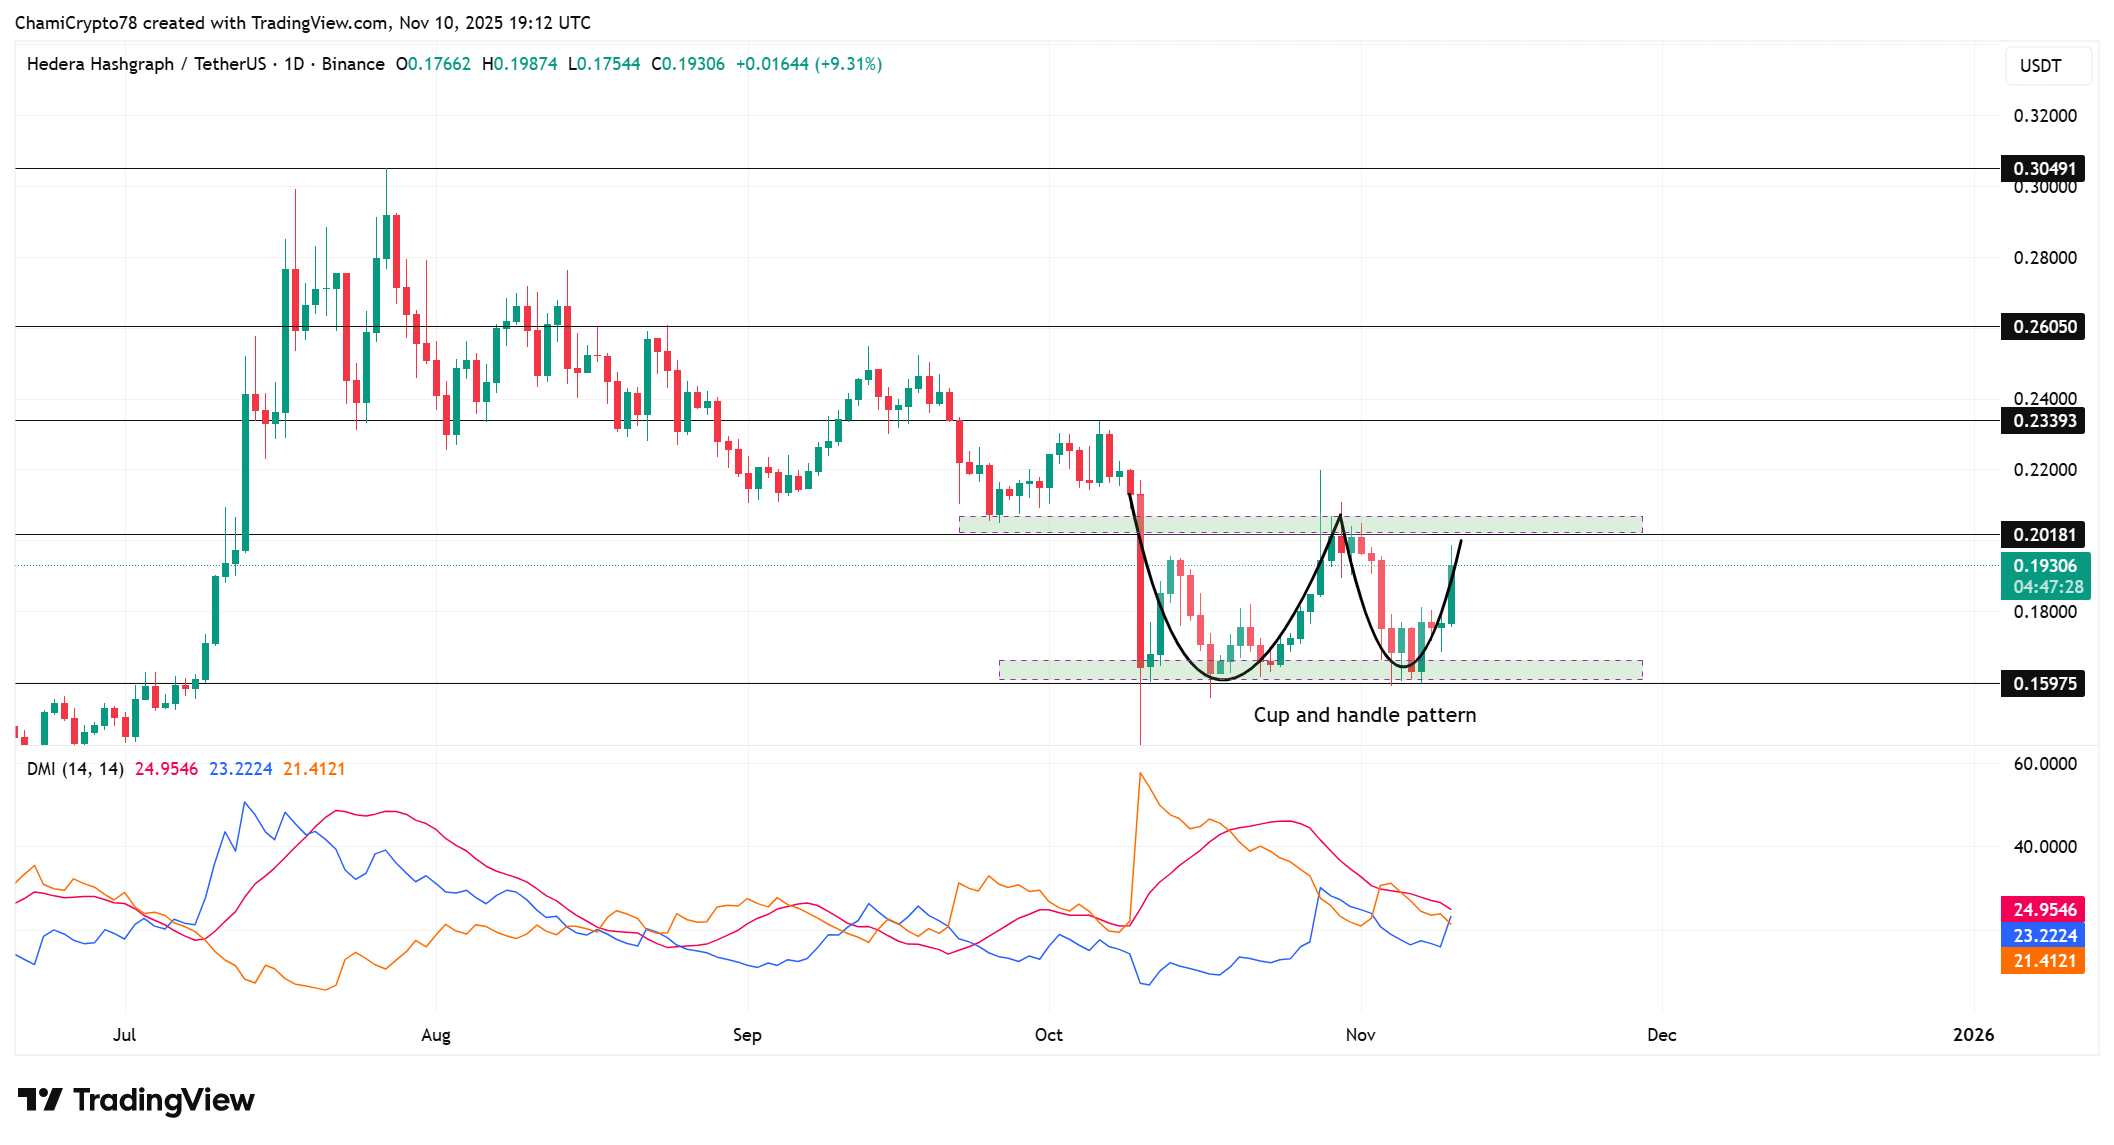Click the red 24.9546 ADX value tag
Viewport: 2114px width, 1145px height.
pyautogui.click(x=2042, y=910)
